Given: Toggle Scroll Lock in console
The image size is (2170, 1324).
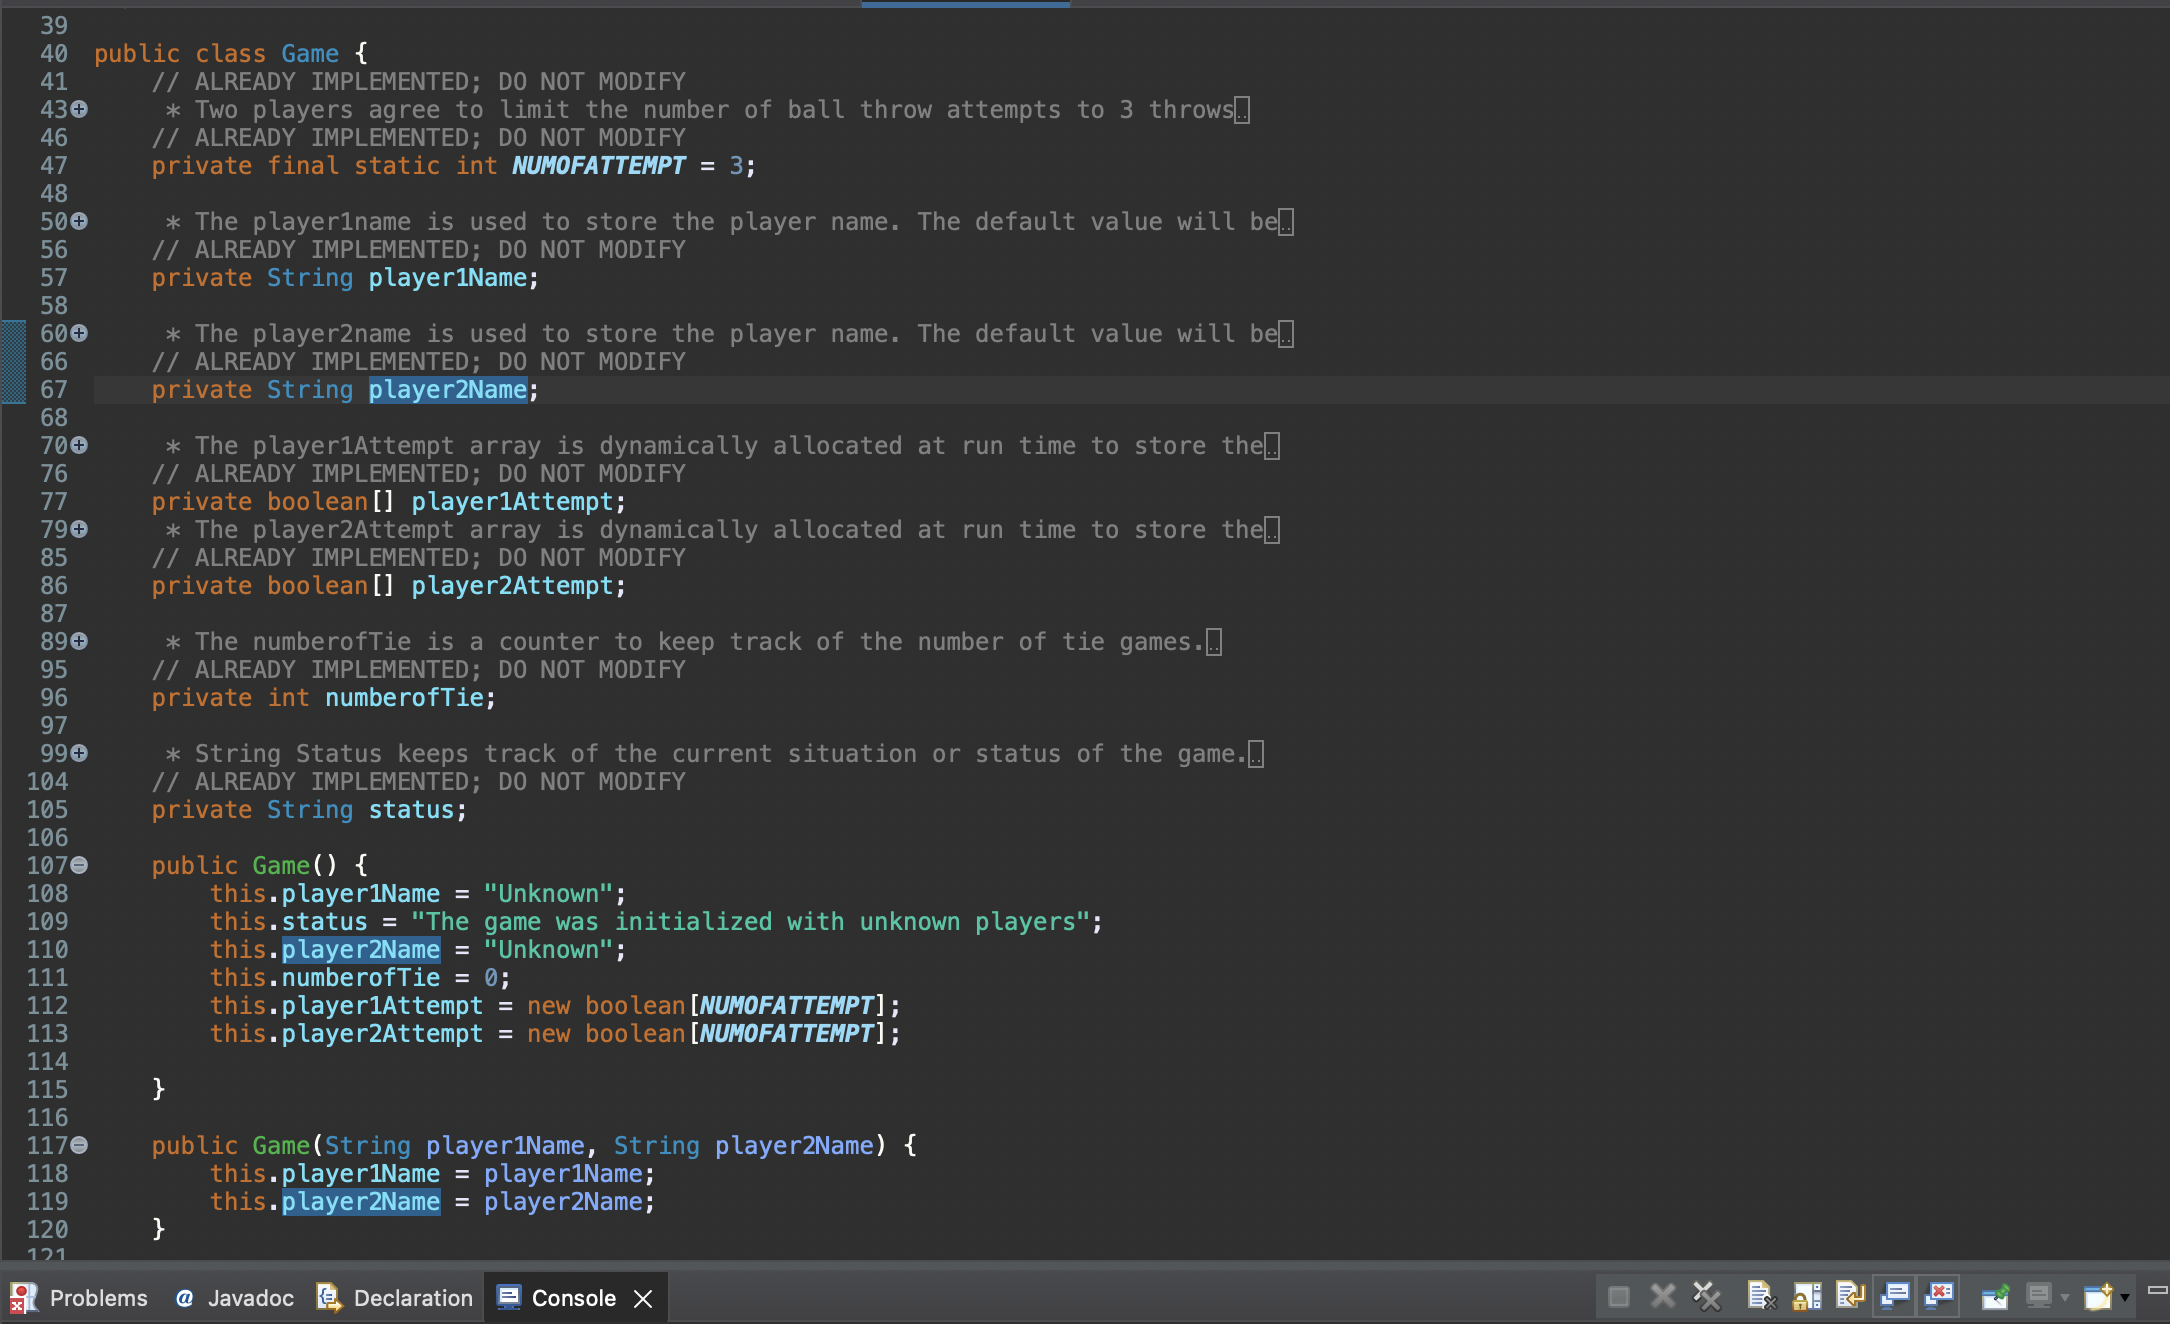Looking at the screenshot, I should 1806,1297.
